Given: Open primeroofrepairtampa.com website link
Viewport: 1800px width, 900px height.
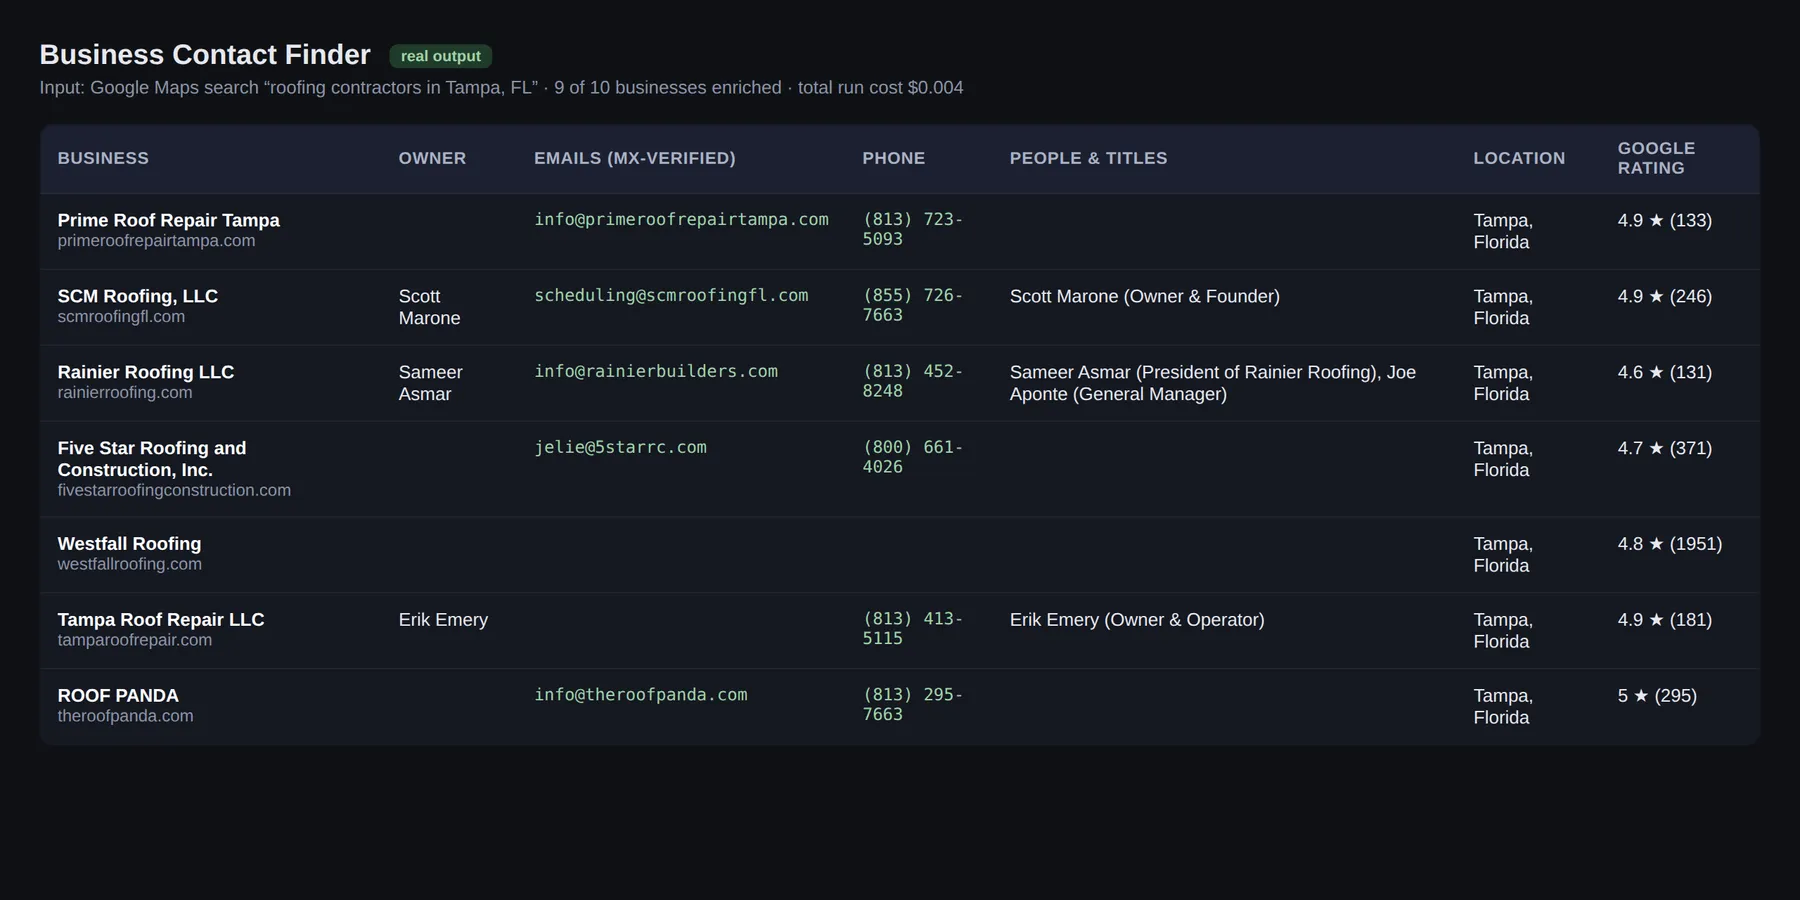Looking at the screenshot, I should coord(156,241).
